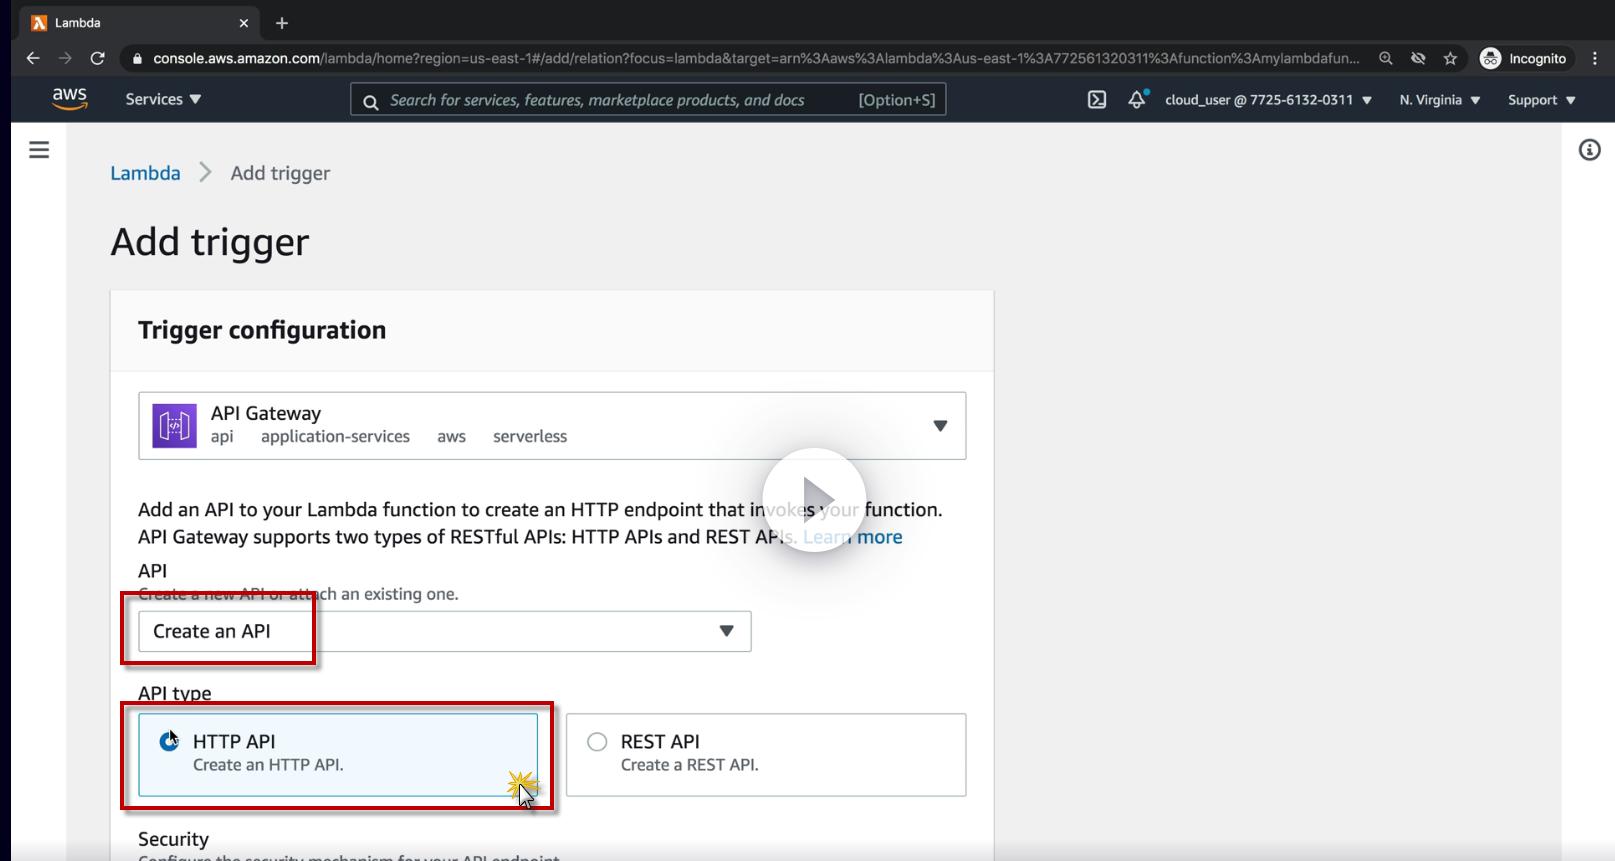Click the search magnifier icon in AWS search
1615x861 pixels.
point(370,101)
